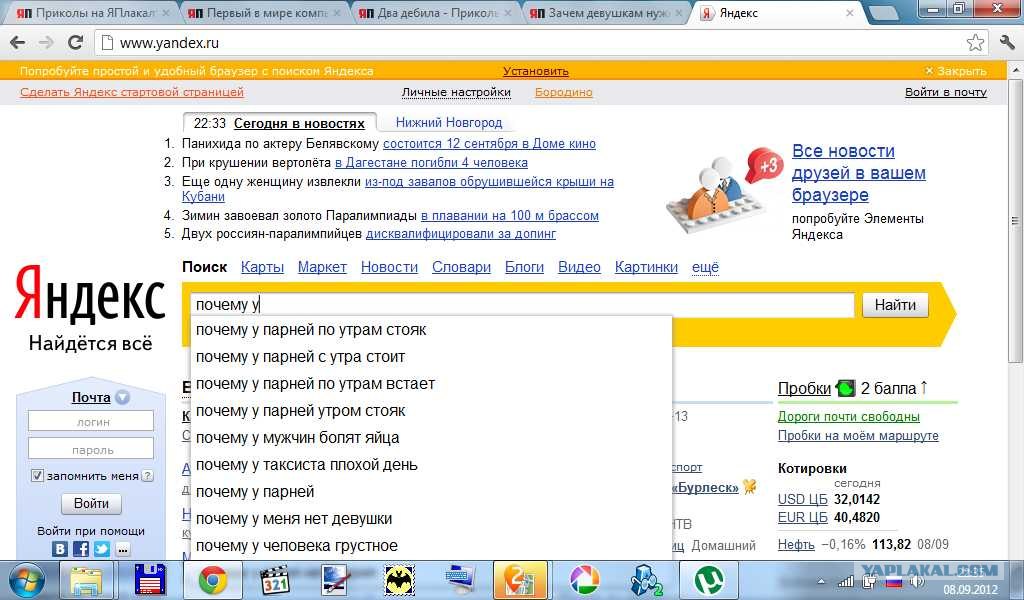Screen dimensions: 1024x600
Task: Click the browser forward arrow
Action: click(x=46, y=43)
